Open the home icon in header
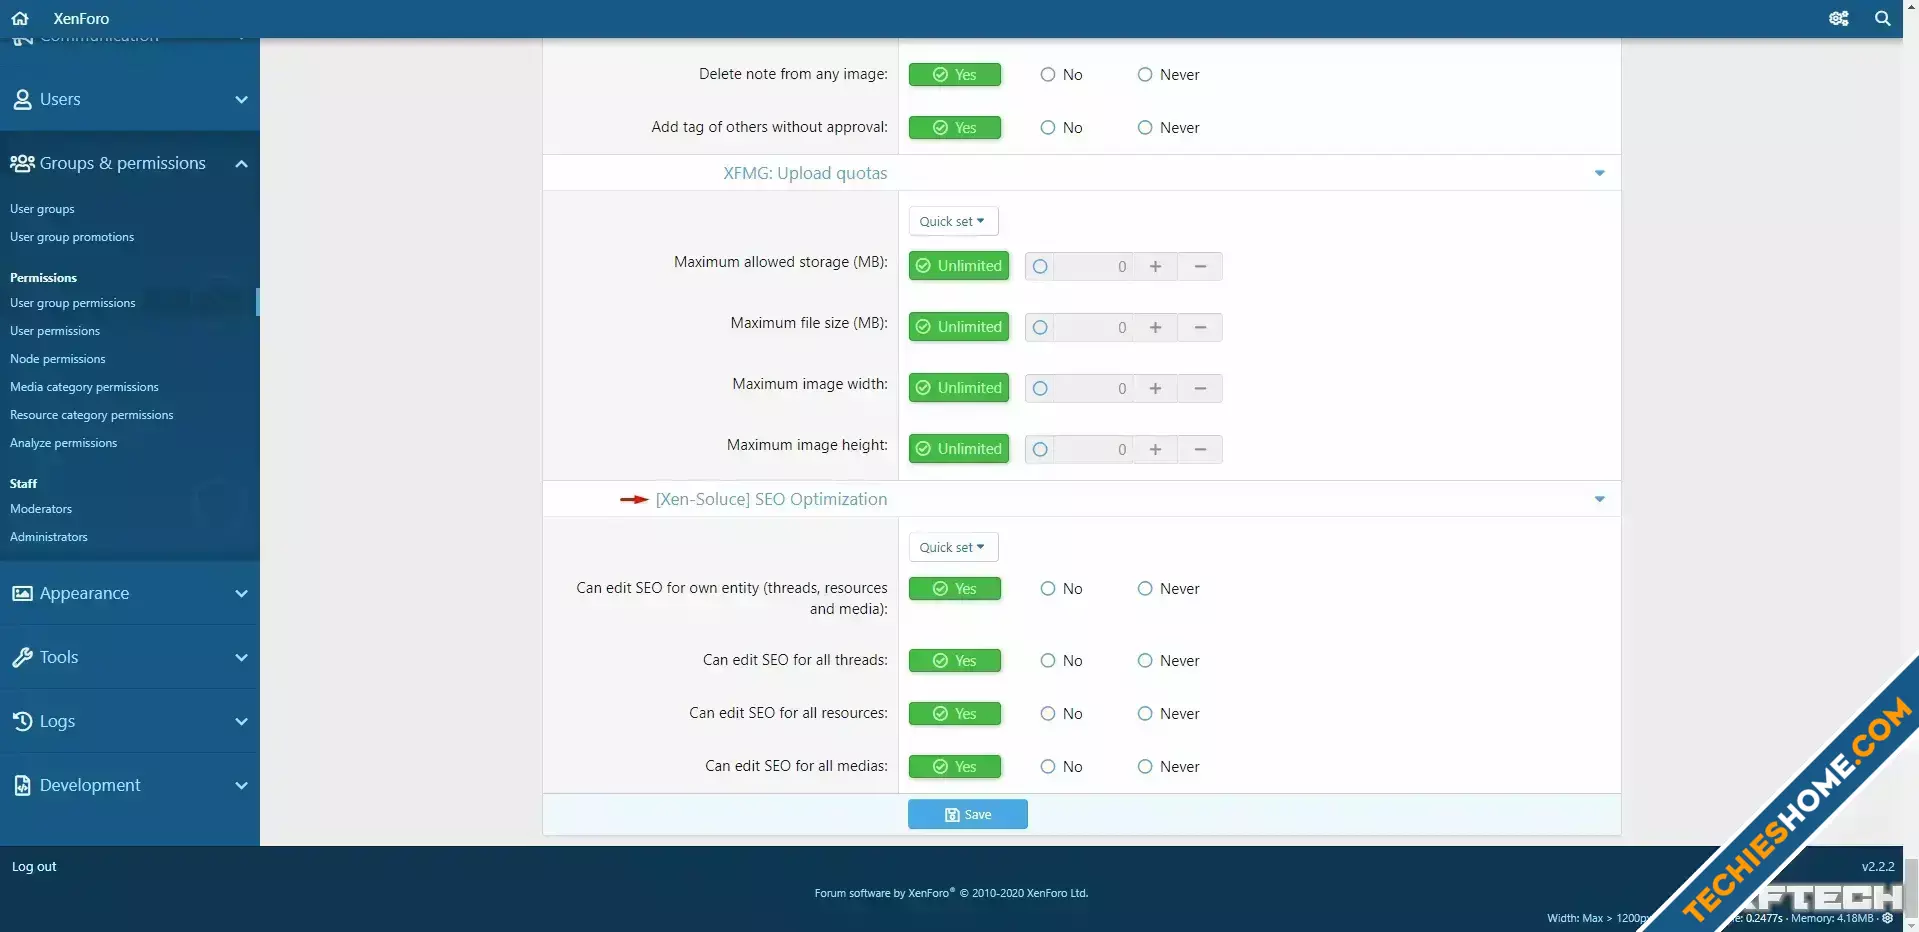The image size is (1919, 932). (20, 18)
